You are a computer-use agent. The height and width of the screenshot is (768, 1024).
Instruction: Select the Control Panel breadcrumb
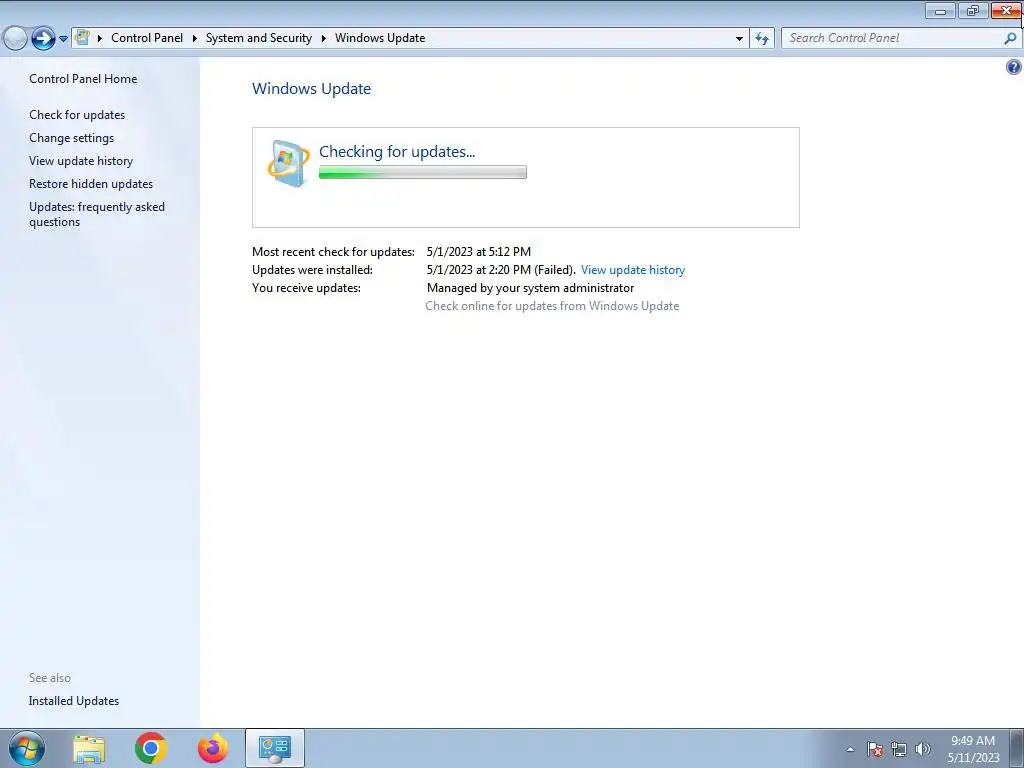[147, 38]
